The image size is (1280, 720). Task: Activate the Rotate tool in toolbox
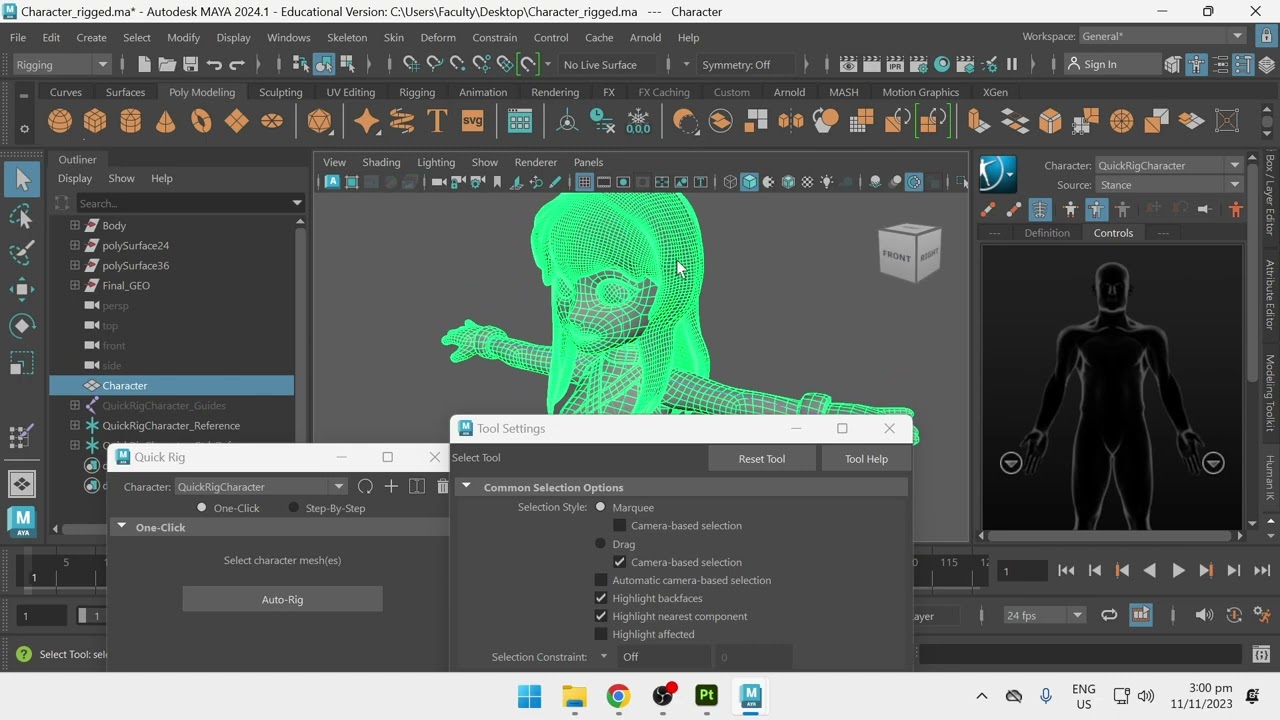[22, 325]
